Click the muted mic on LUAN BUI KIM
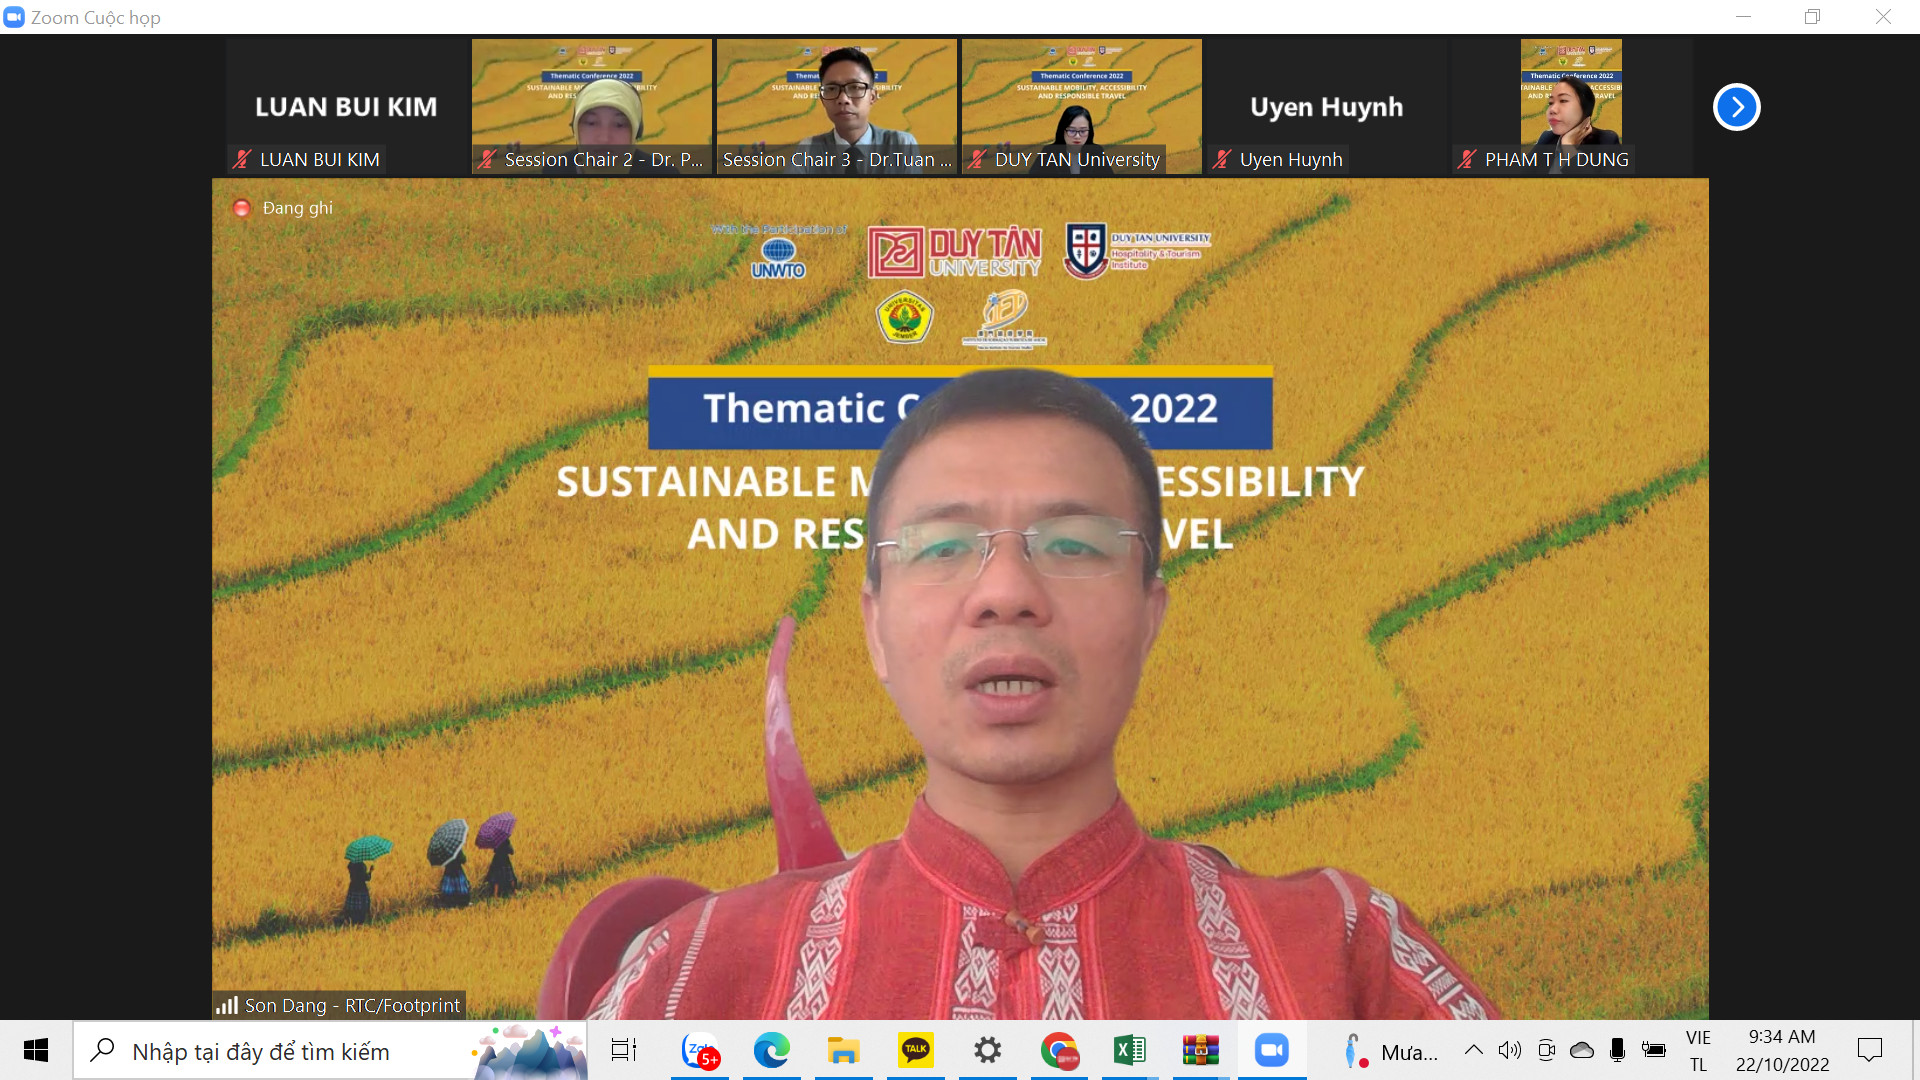 241,159
